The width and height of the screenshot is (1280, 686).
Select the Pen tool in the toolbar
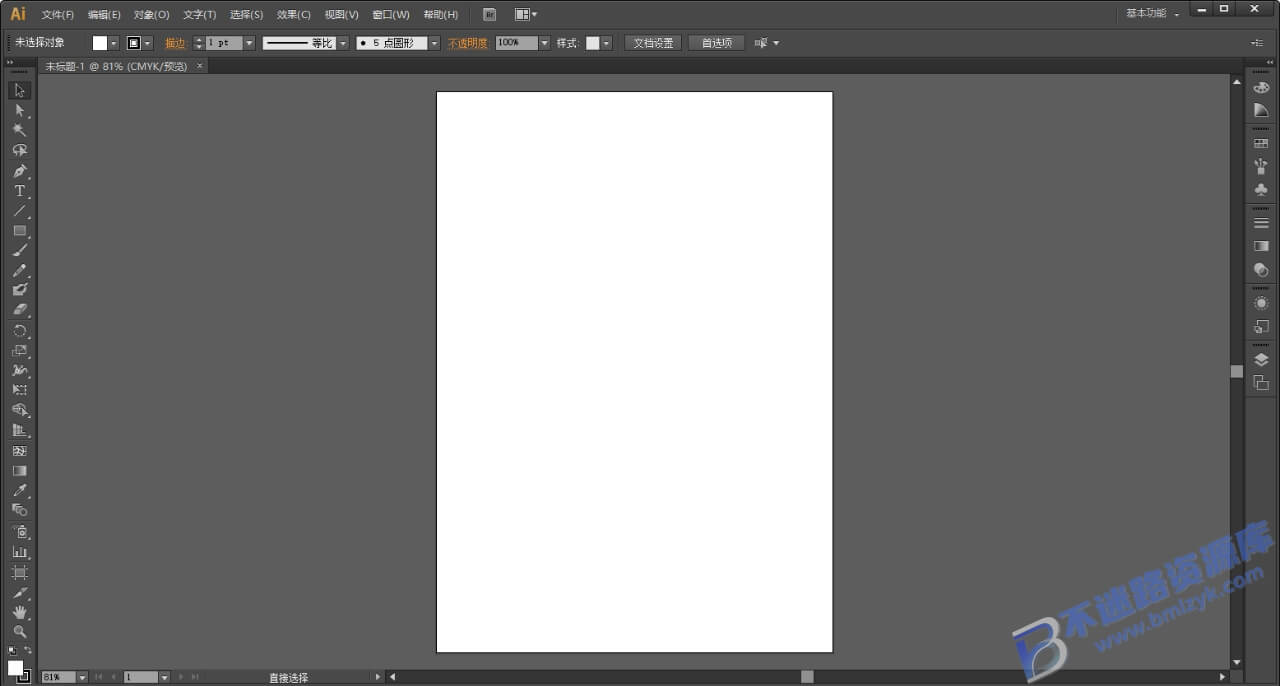[x=20, y=170]
